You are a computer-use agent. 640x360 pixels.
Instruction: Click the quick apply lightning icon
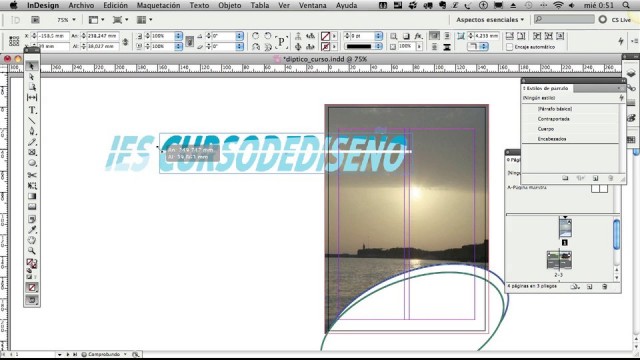click(621, 41)
